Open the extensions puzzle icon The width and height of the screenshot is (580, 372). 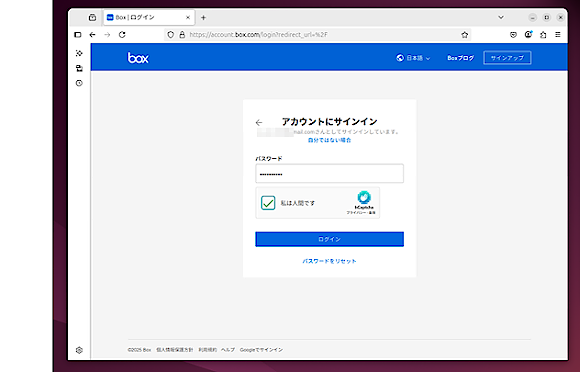543,35
